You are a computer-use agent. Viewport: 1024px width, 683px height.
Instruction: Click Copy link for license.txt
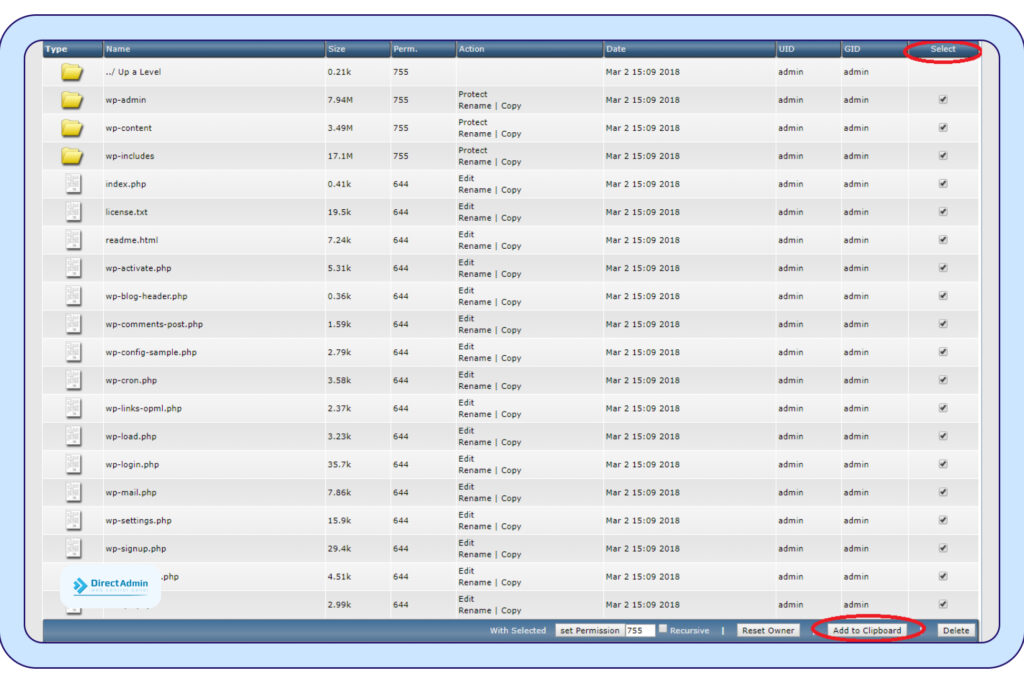[x=511, y=218]
